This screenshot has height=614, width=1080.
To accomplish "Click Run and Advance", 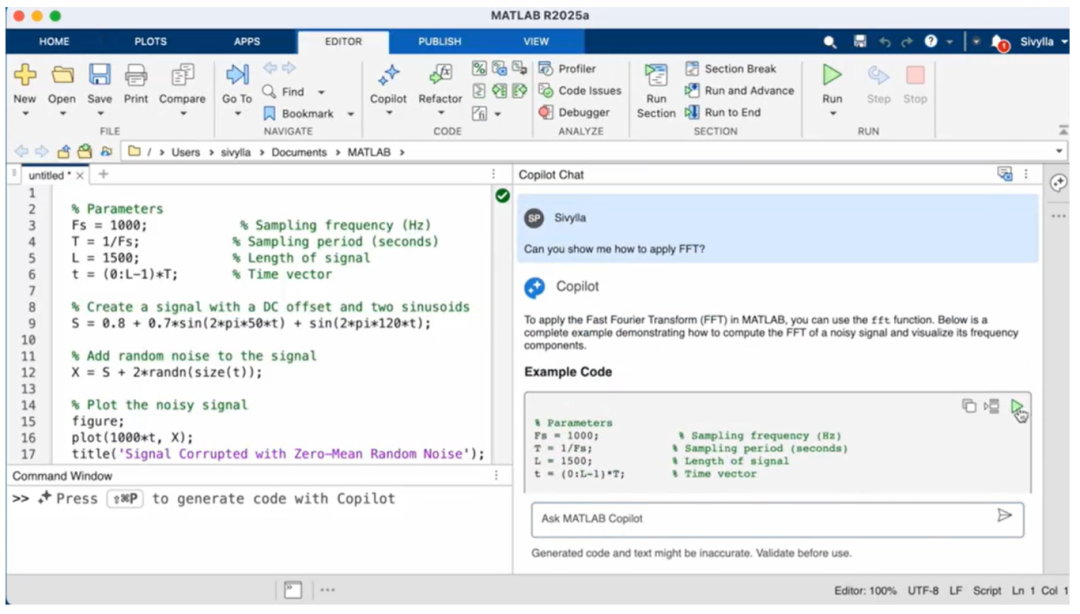I will [740, 90].
